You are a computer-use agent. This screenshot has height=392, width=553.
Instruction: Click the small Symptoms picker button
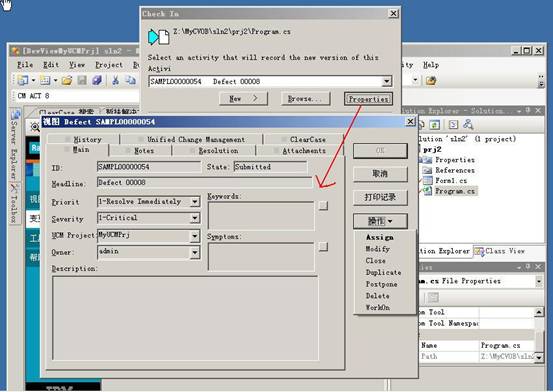coord(323,246)
